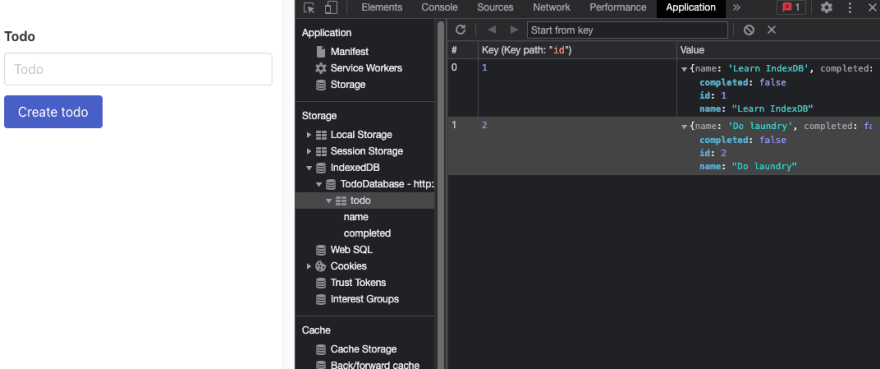
Task: Collapse the TodoDatabase tree arrow
Action: point(319,184)
